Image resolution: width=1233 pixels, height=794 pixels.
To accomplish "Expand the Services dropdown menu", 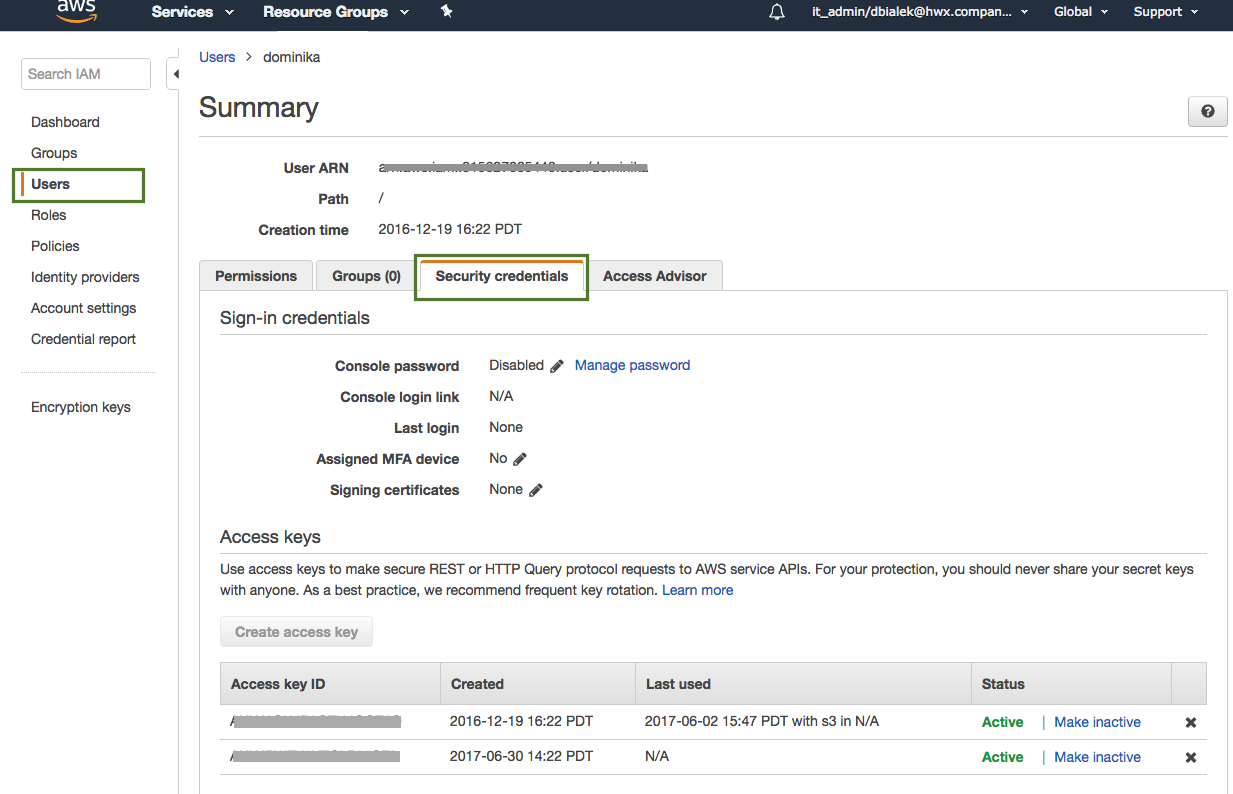I will [192, 12].
